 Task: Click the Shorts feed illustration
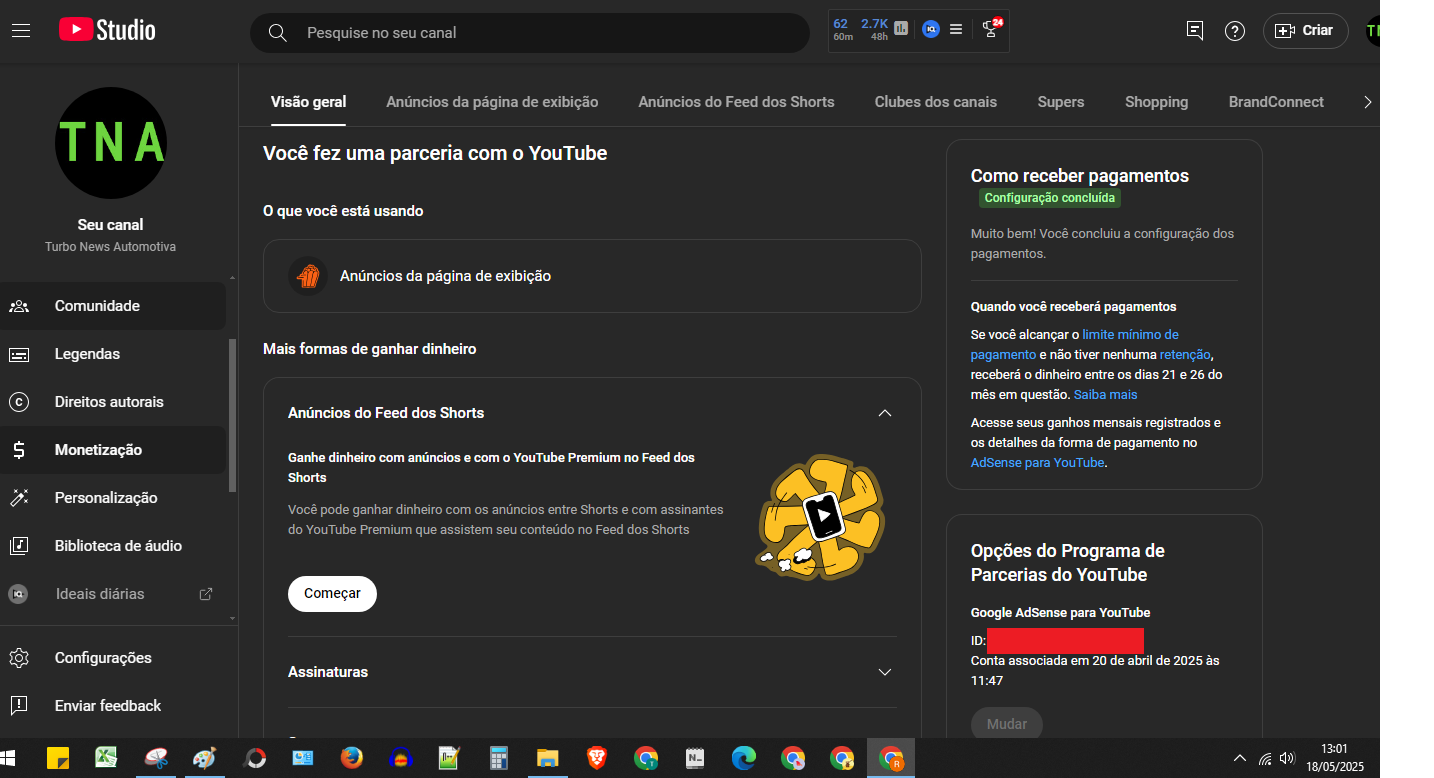pyautogui.click(x=821, y=518)
